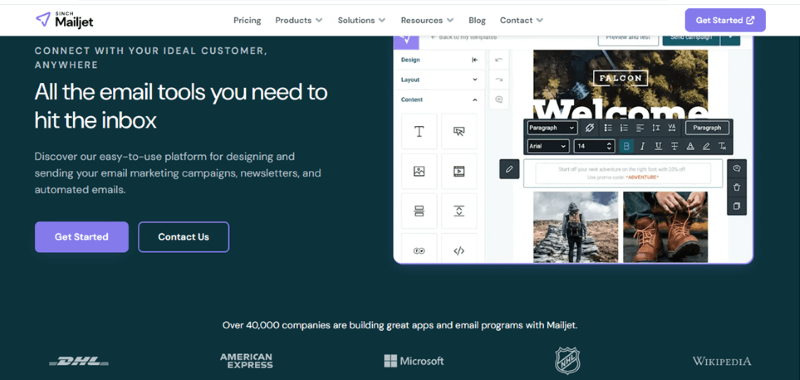Click the highlighter color icon
The height and width of the screenshot is (380, 800).
[706, 146]
